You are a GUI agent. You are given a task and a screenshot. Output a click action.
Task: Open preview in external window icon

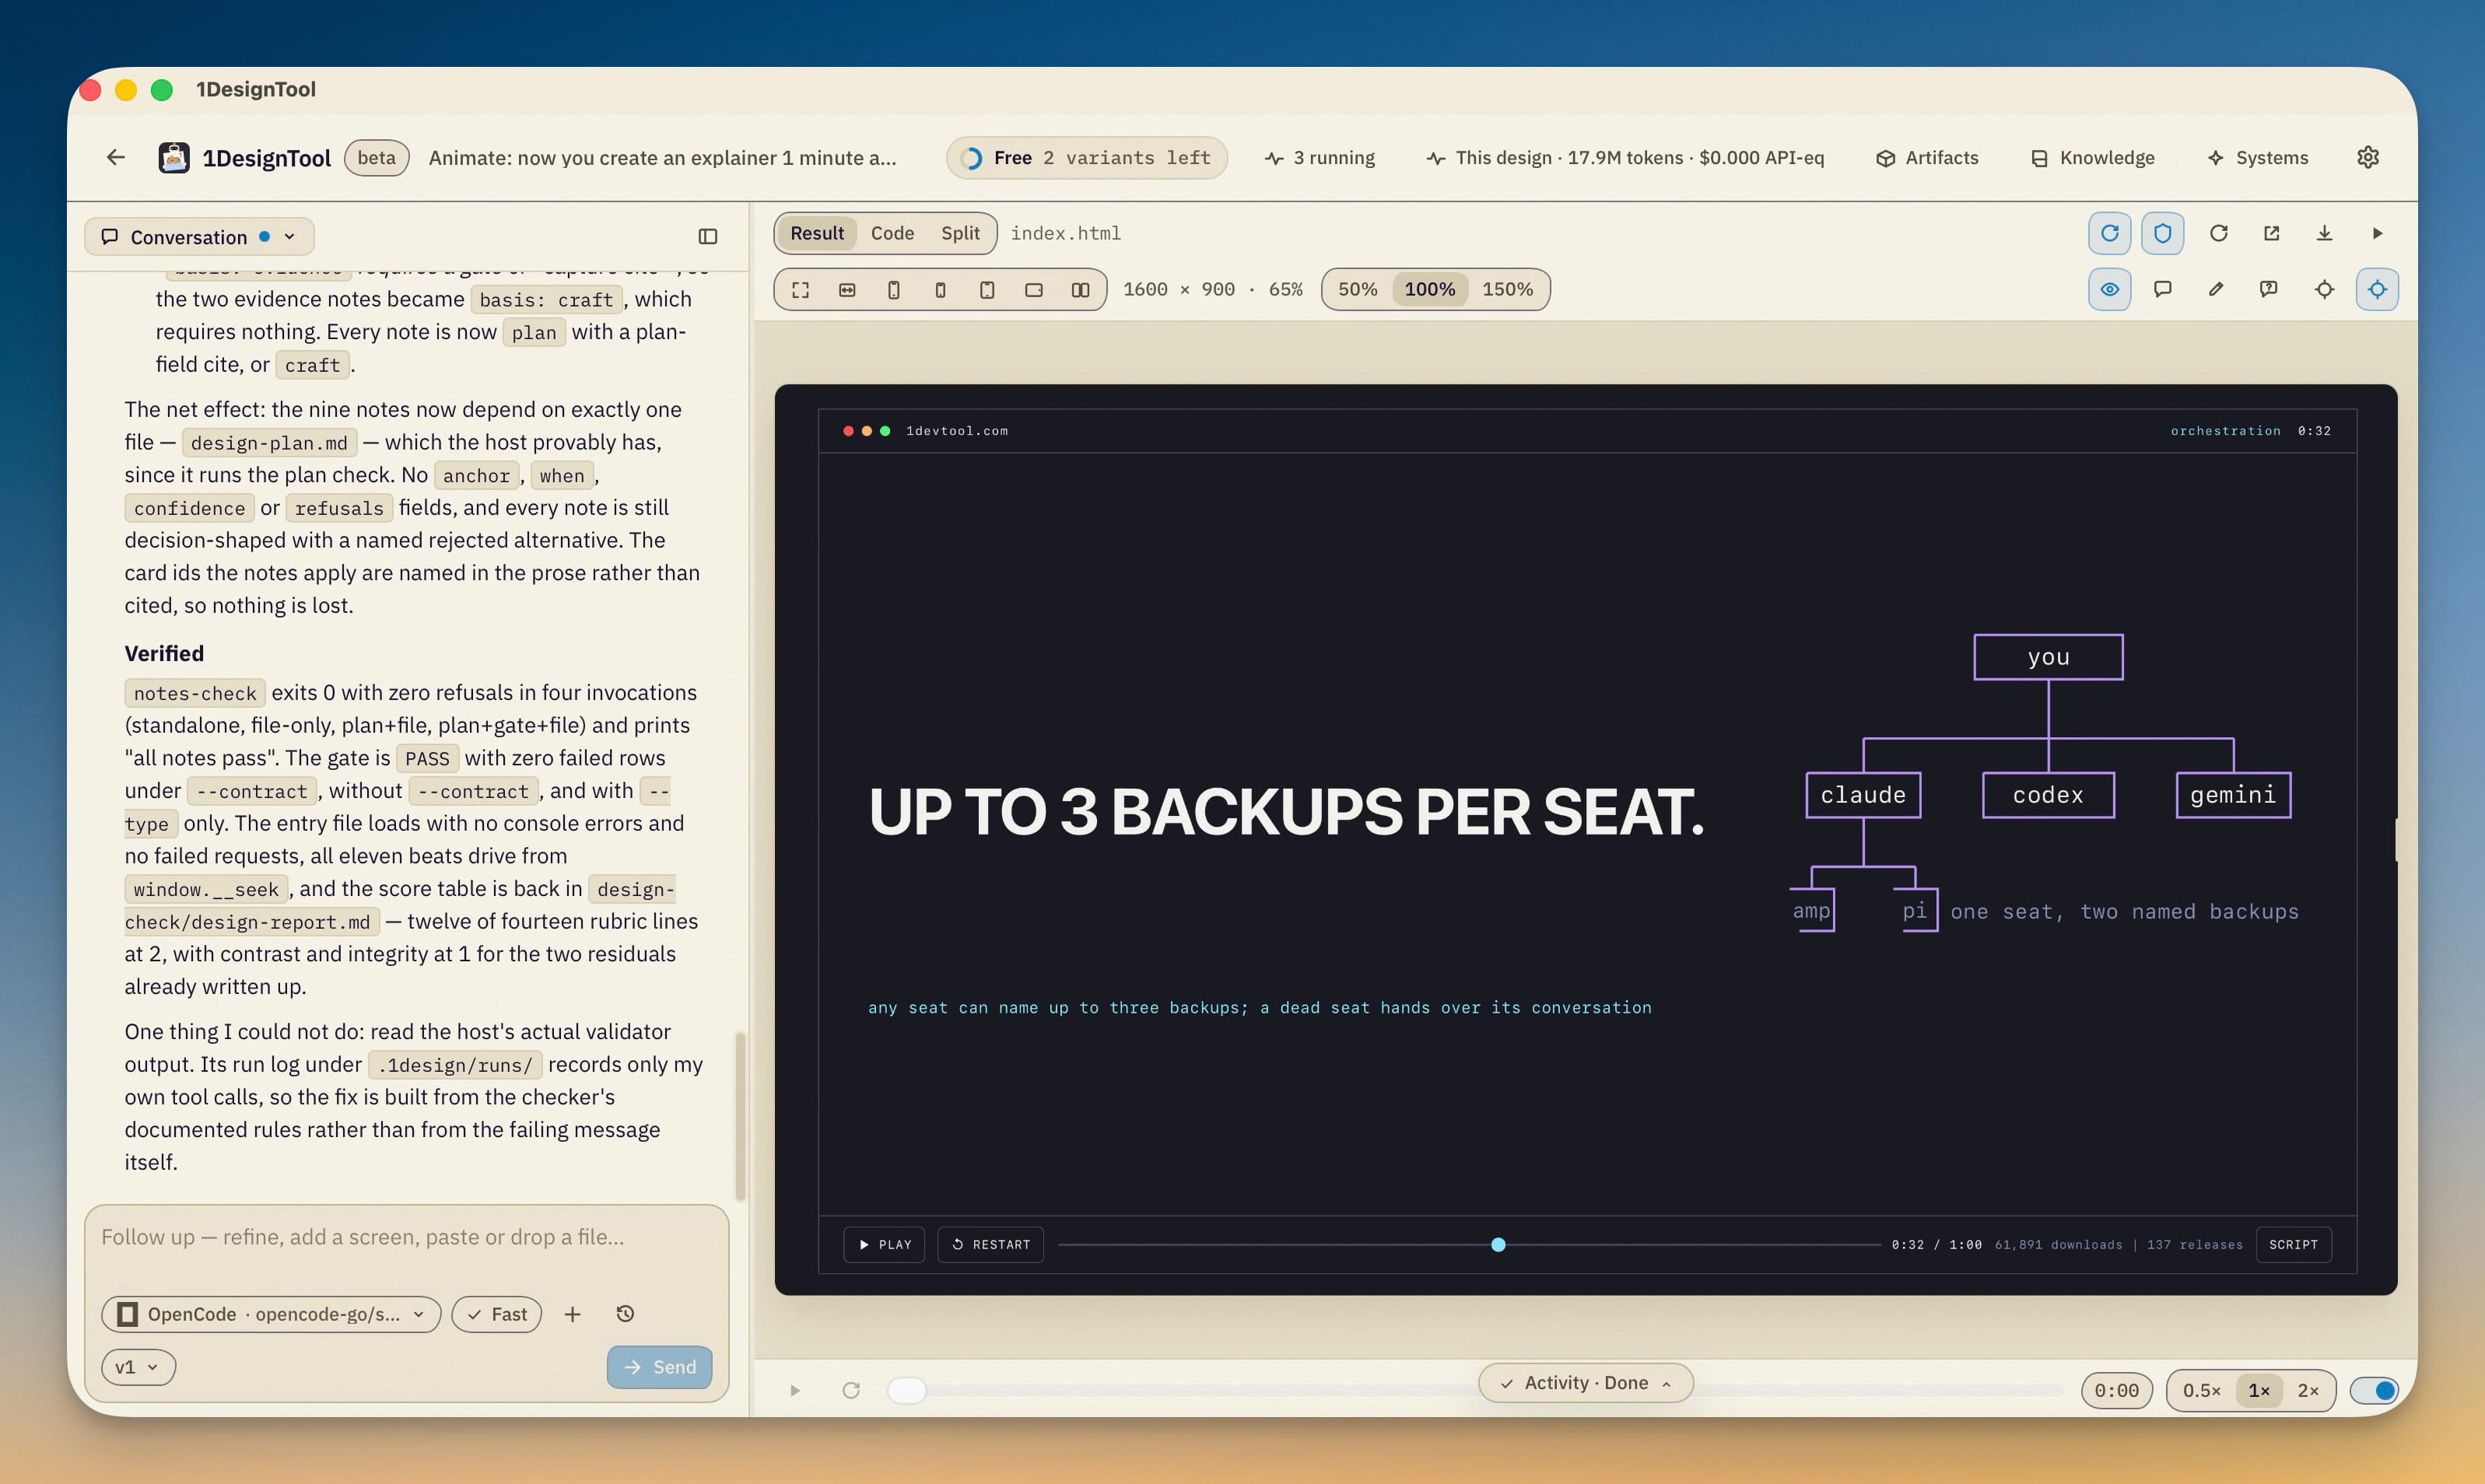pos(2271,233)
